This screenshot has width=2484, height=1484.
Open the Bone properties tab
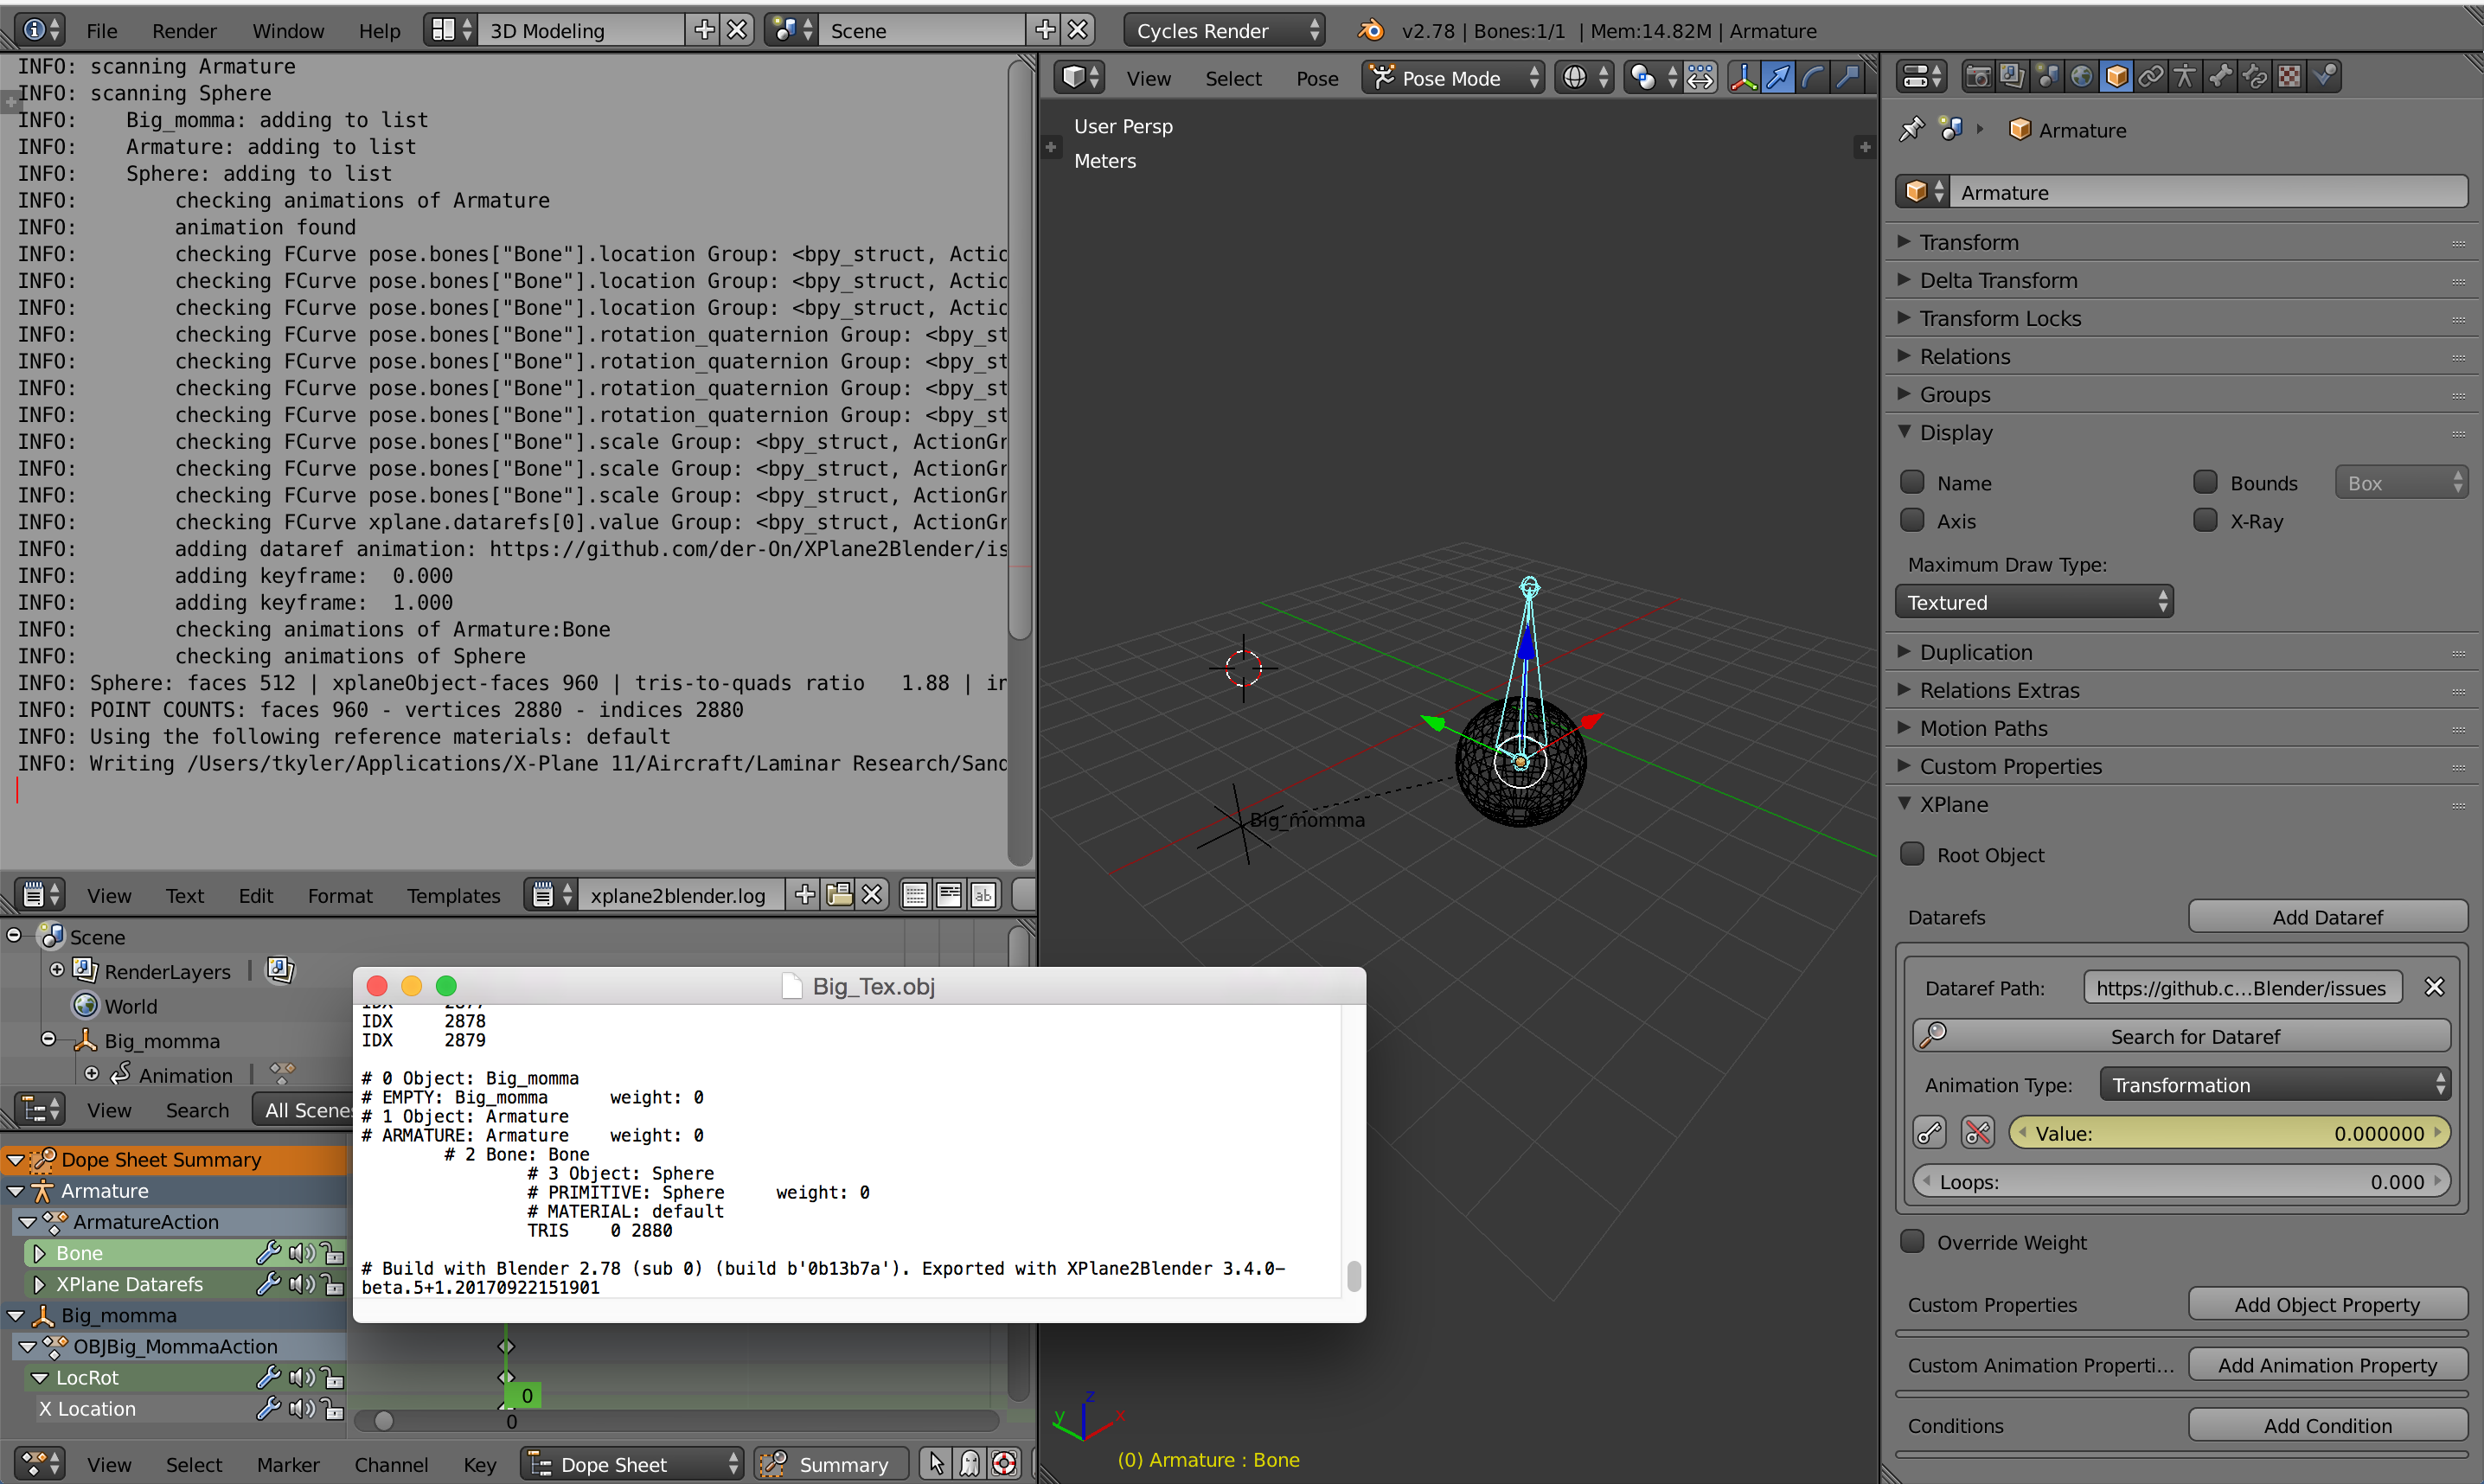(2220, 76)
